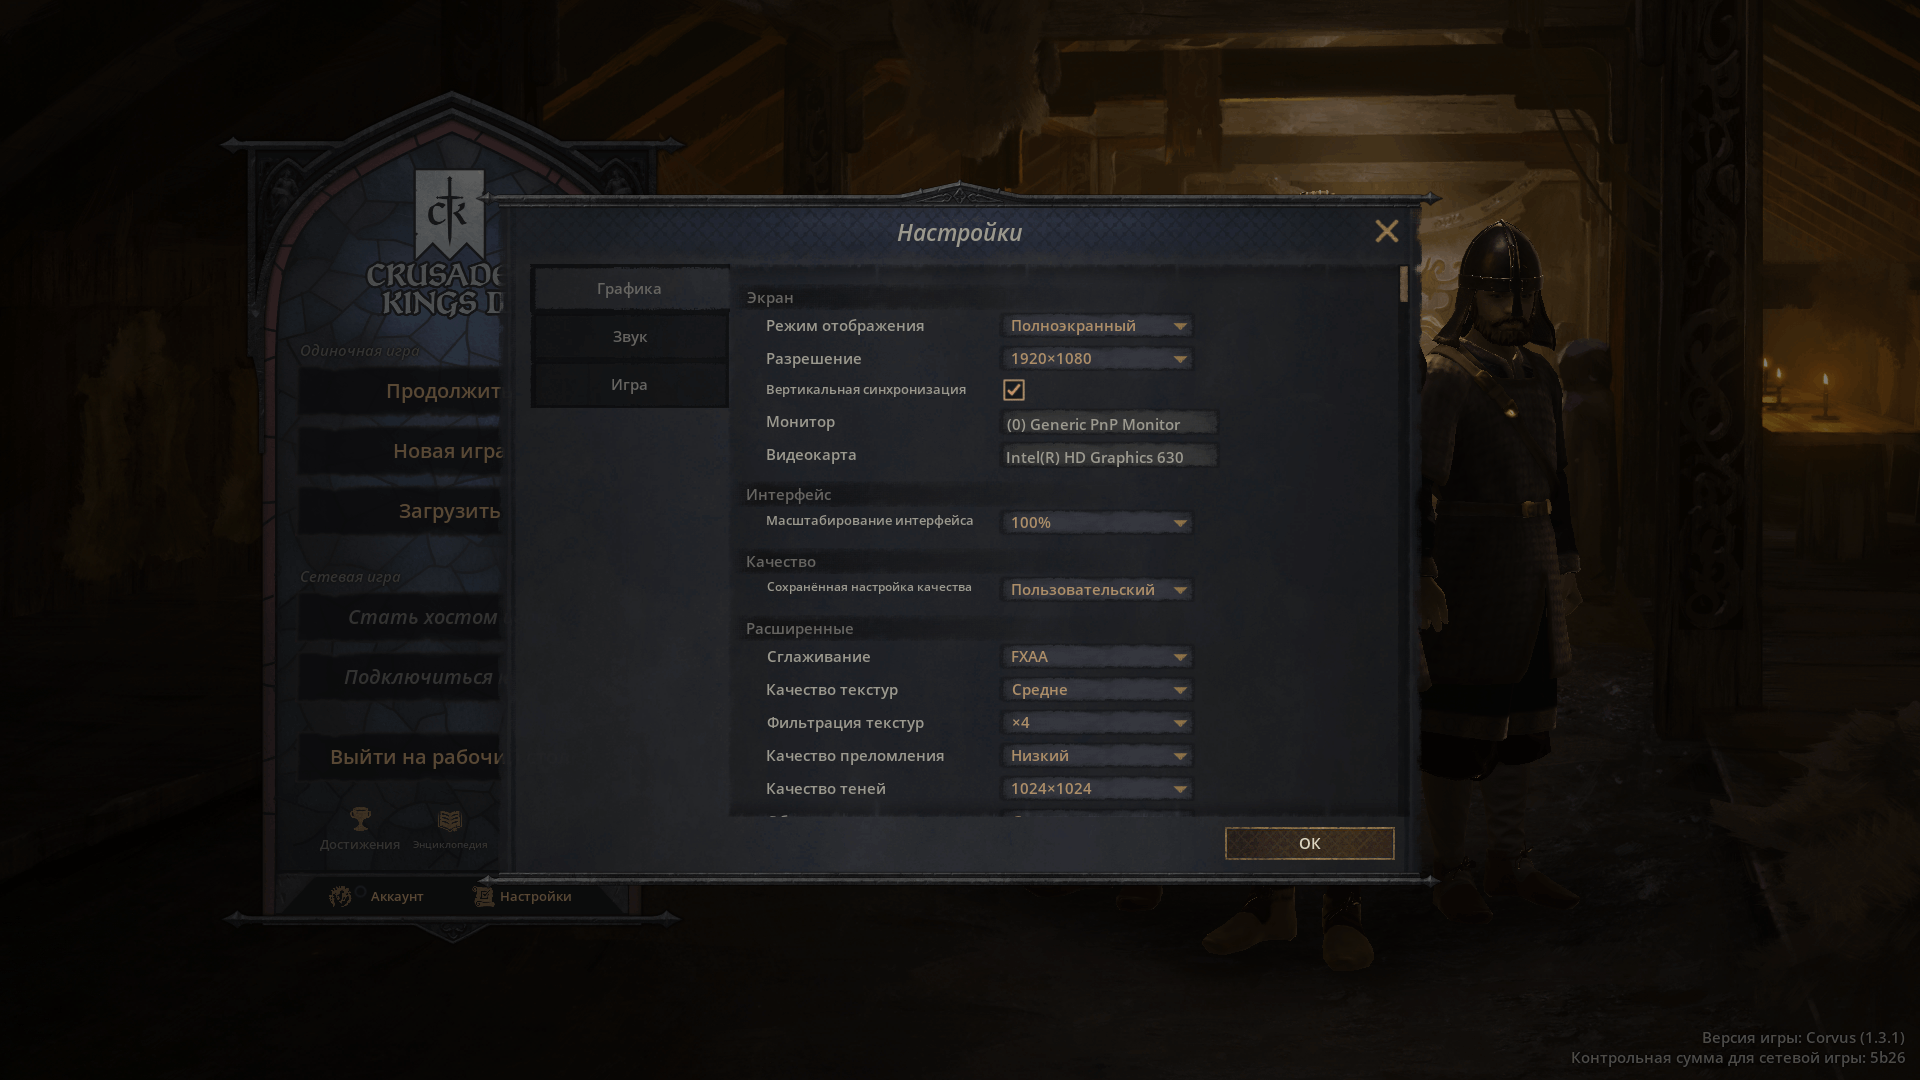Click OK to confirm settings
This screenshot has height=1080, width=1920.
tap(1309, 843)
